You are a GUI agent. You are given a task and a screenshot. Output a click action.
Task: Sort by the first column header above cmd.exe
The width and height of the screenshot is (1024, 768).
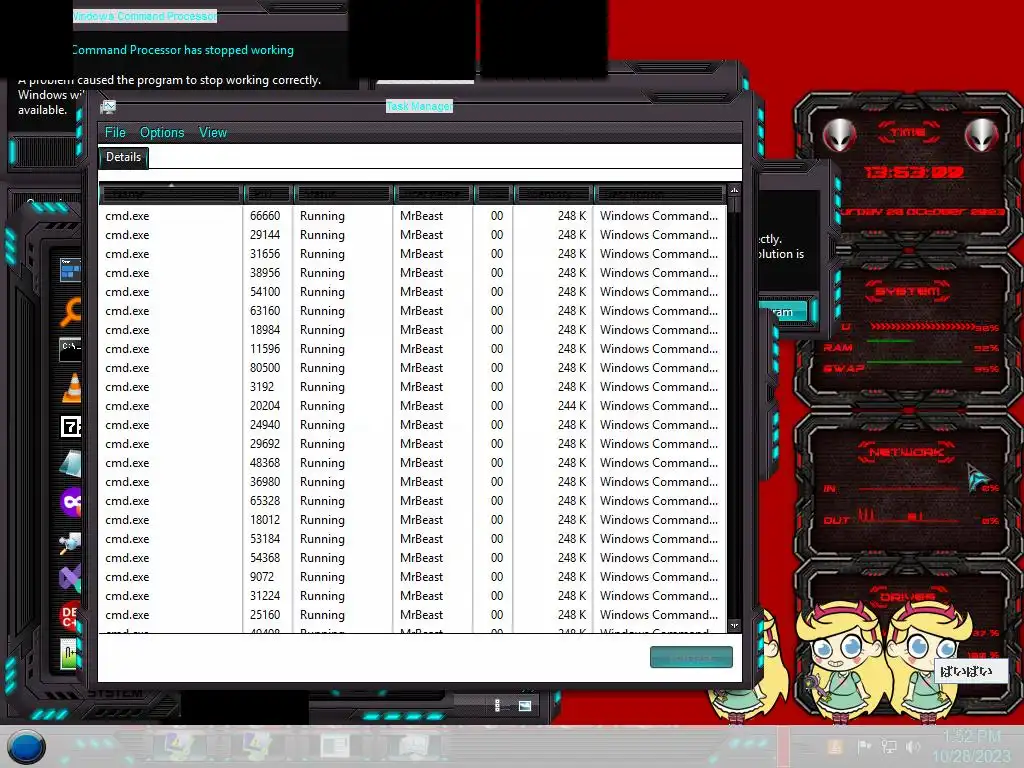170,194
